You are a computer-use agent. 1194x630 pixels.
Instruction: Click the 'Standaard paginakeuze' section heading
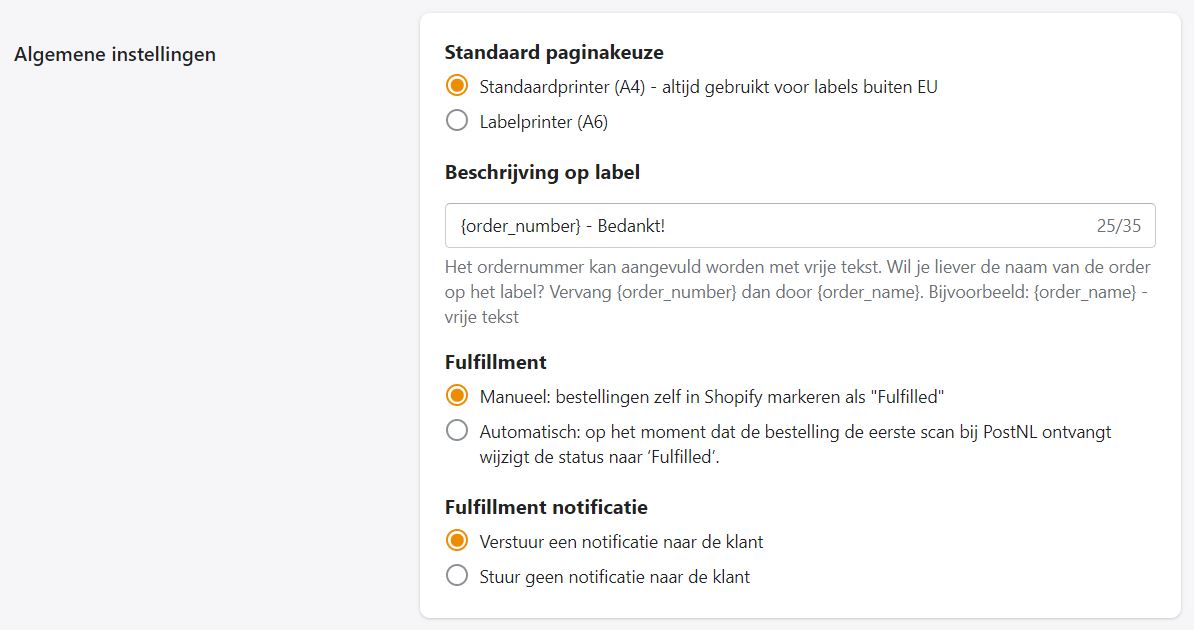coord(554,52)
